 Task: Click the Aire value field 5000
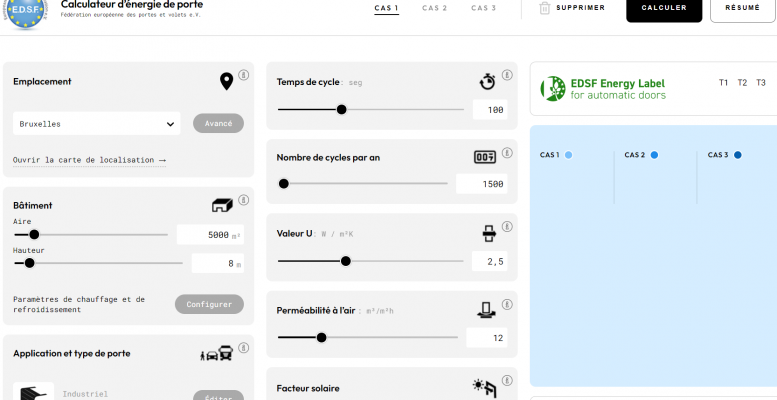(210, 235)
